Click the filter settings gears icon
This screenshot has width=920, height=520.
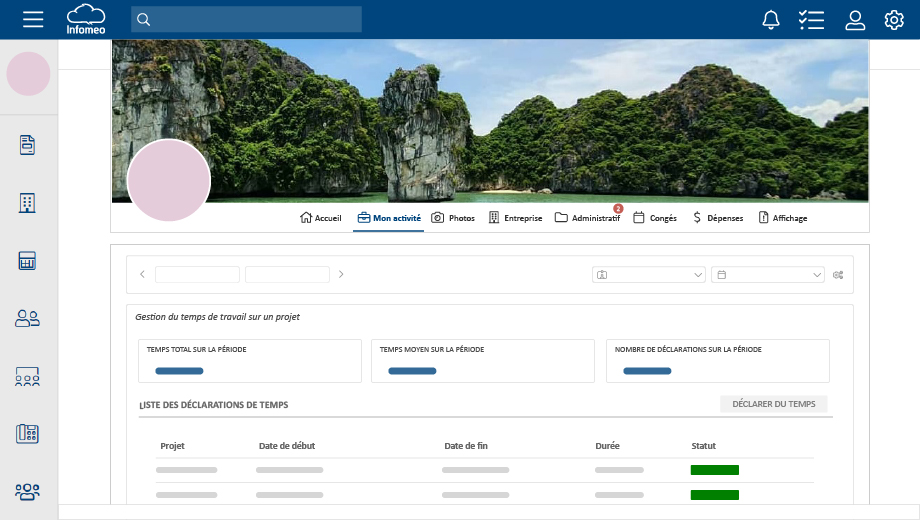coord(839,275)
